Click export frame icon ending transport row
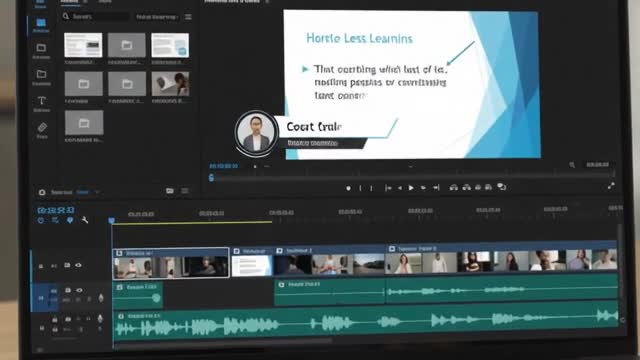640x360 pixels. pyautogui.click(x=502, y=187)
